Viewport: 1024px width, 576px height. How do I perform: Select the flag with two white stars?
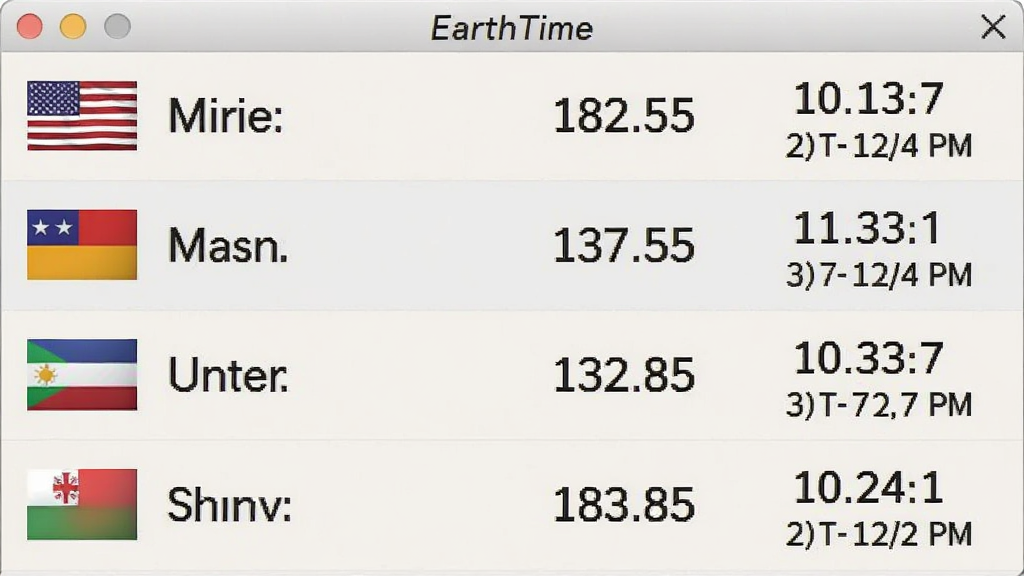82,245
